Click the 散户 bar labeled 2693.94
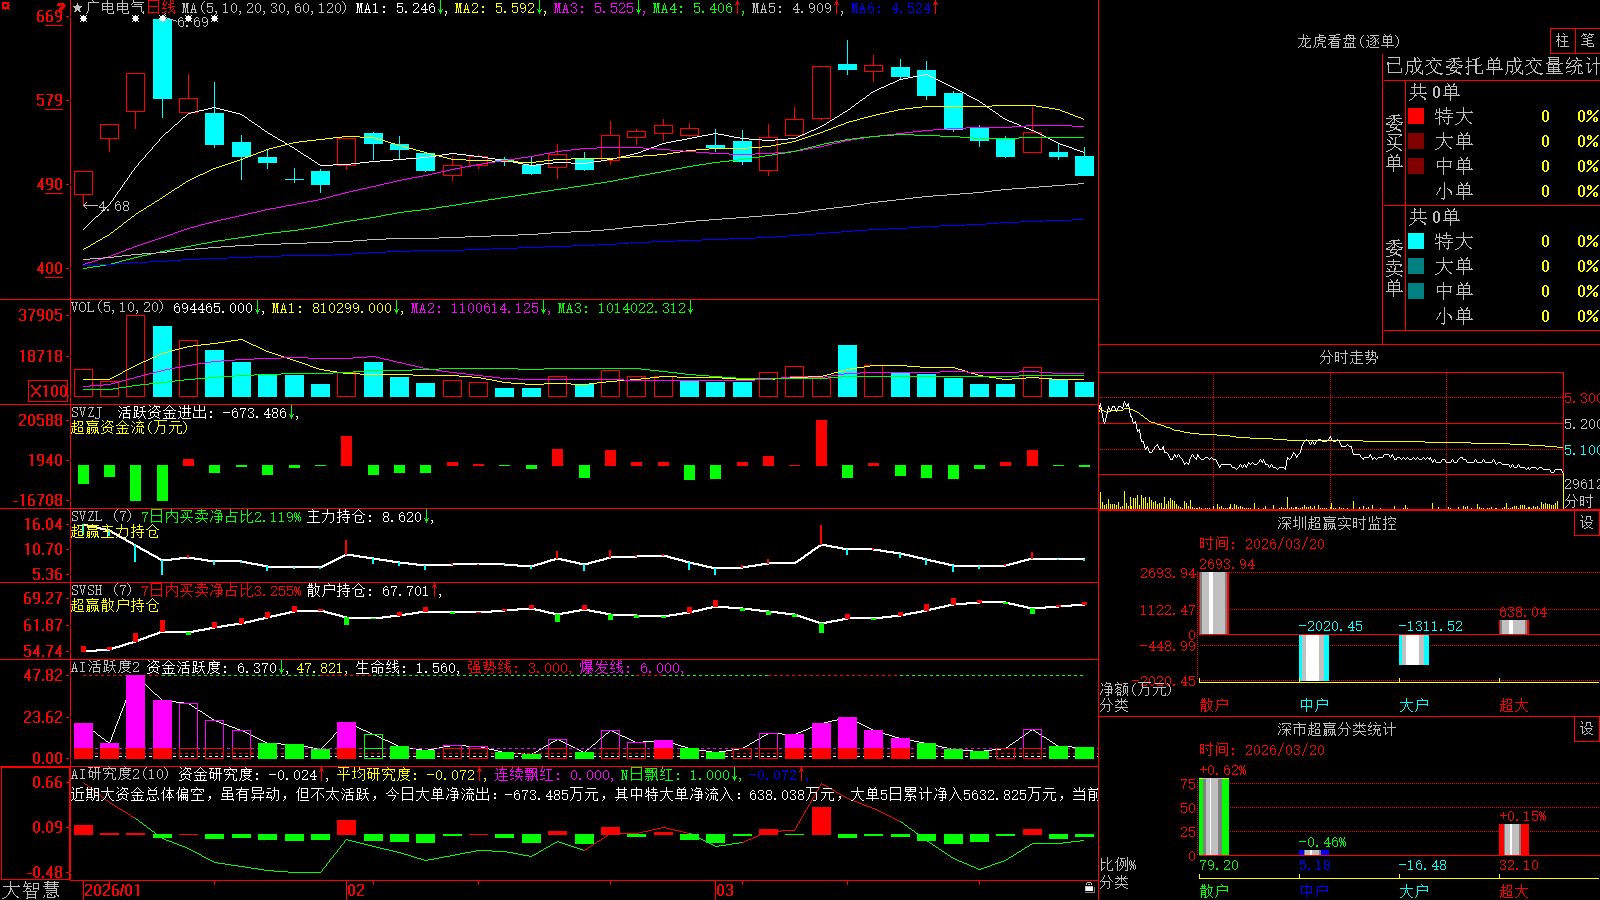The image size is (1600, 900). tap(1213, 603)
